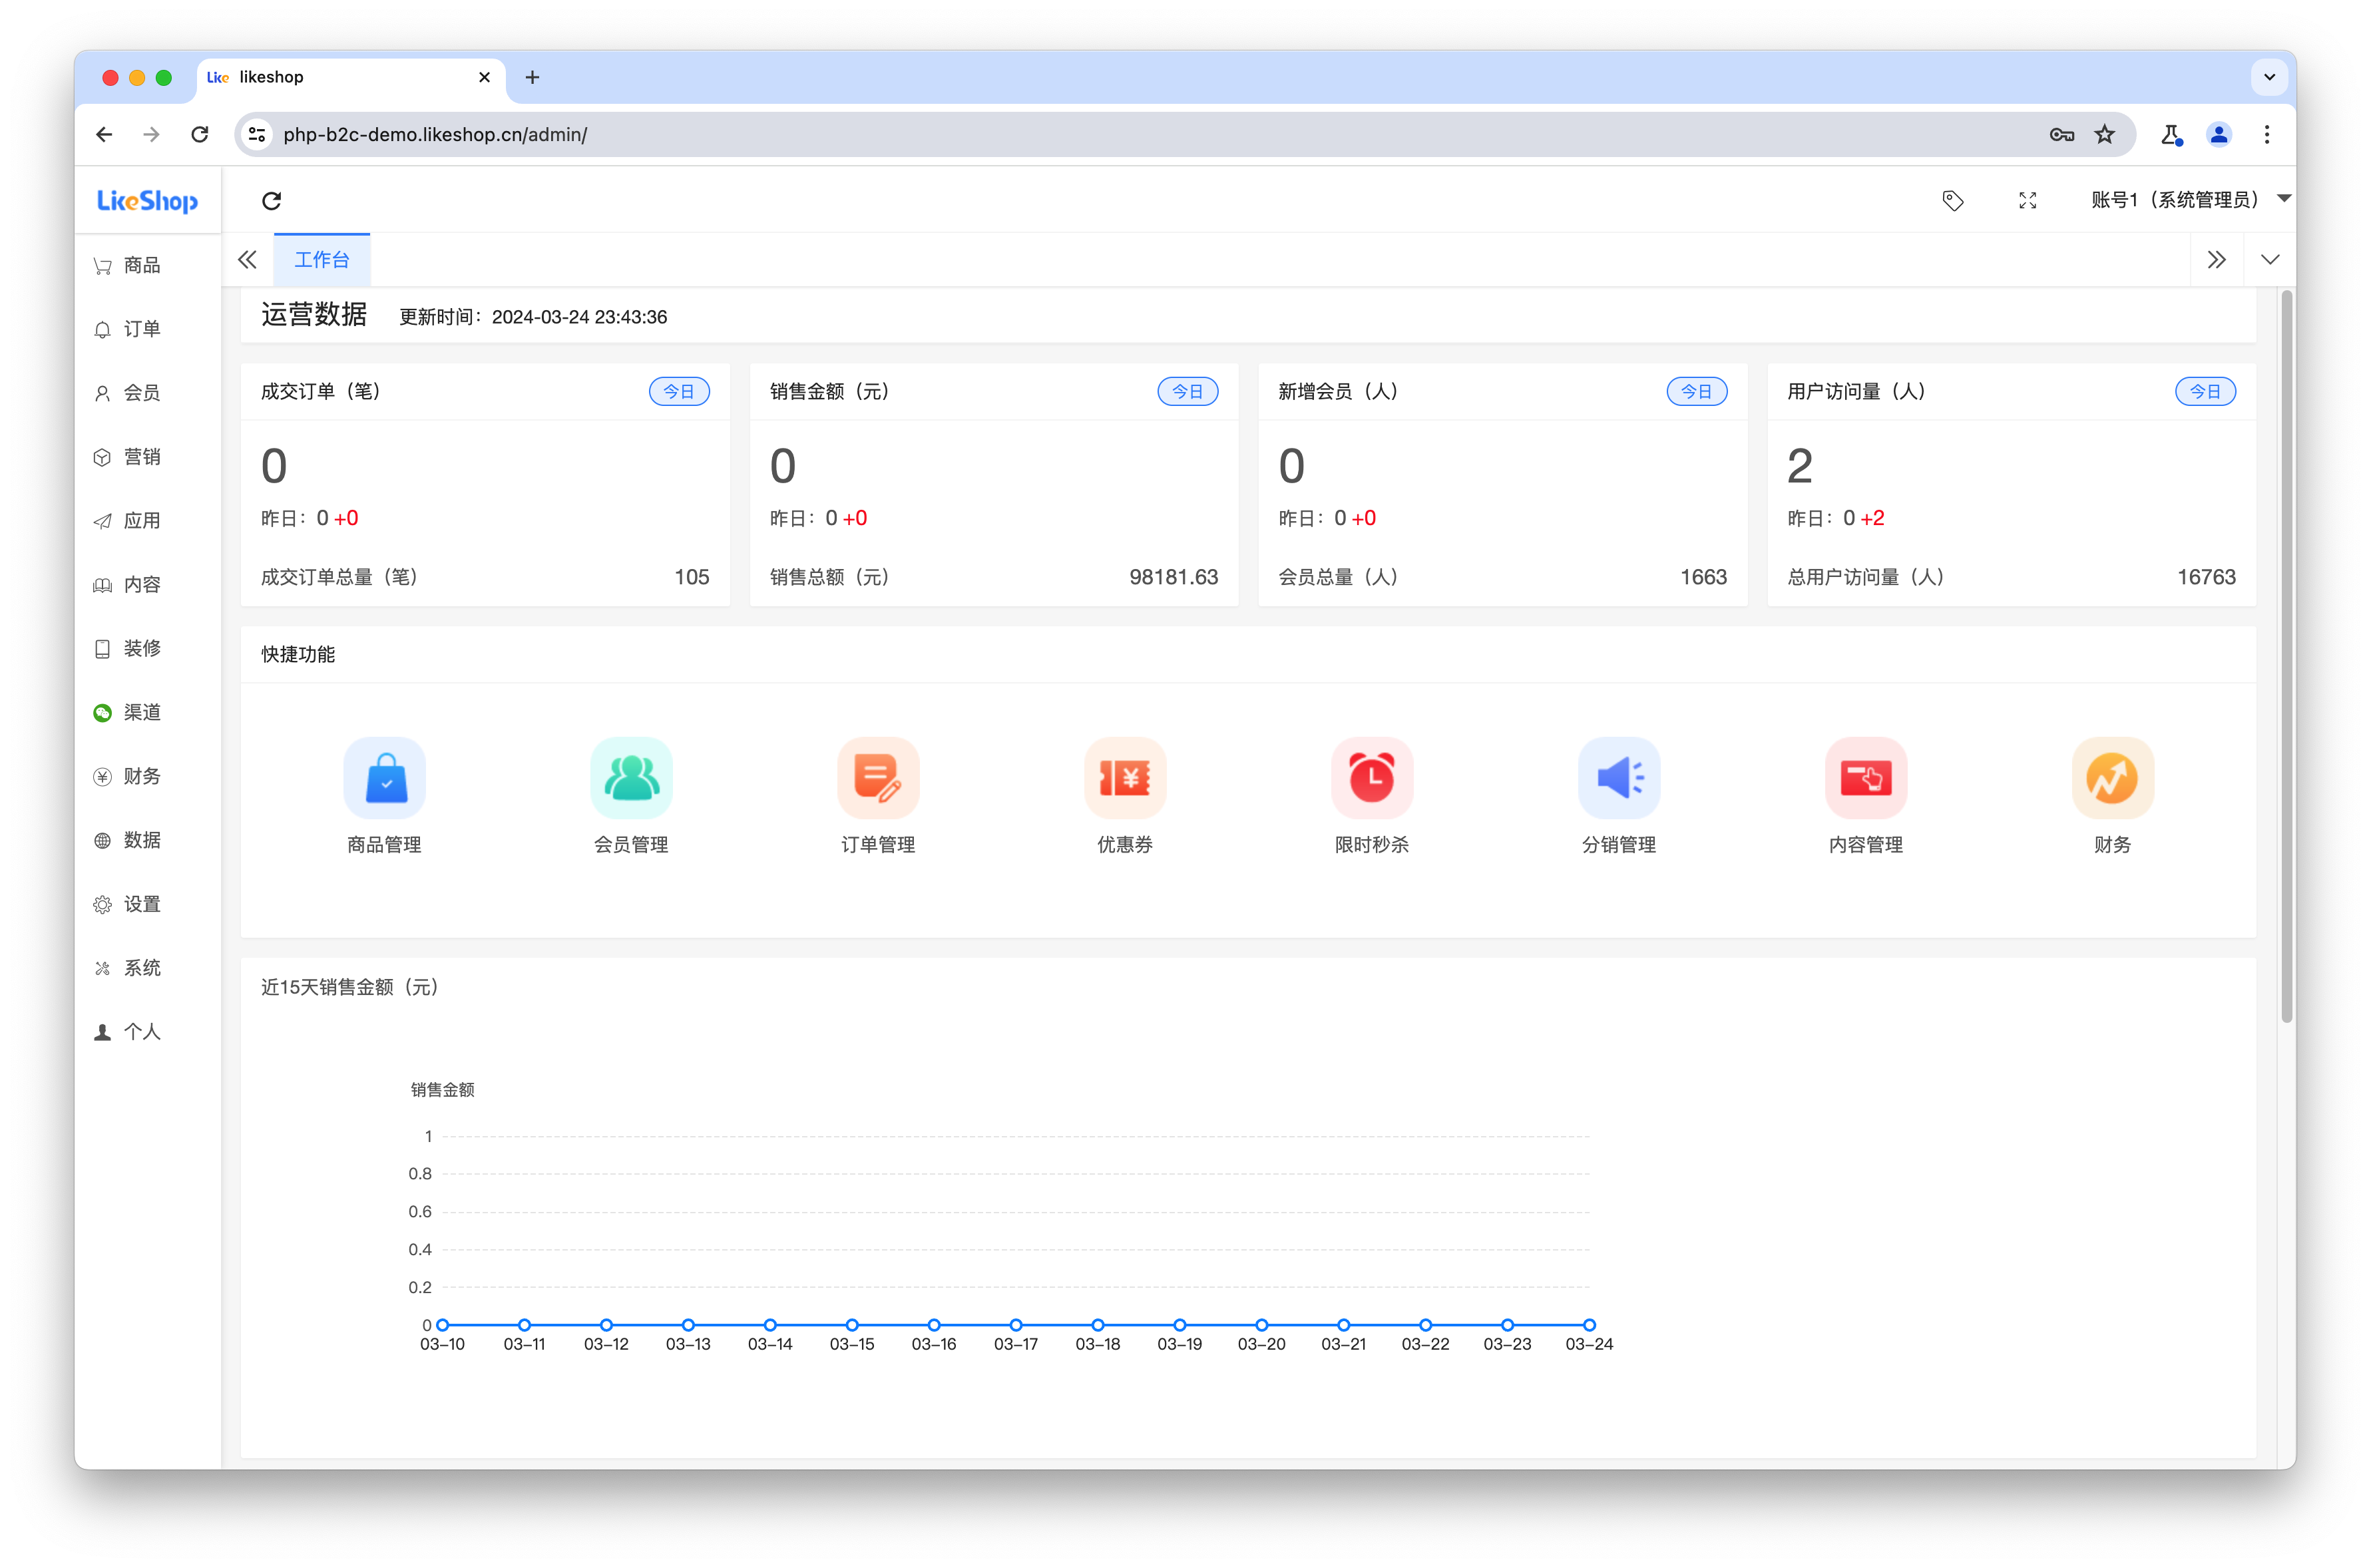Toggle fullscreen mode in header
Viewport: 2371px width, 1568px height.
click(x=2027, y=201)
